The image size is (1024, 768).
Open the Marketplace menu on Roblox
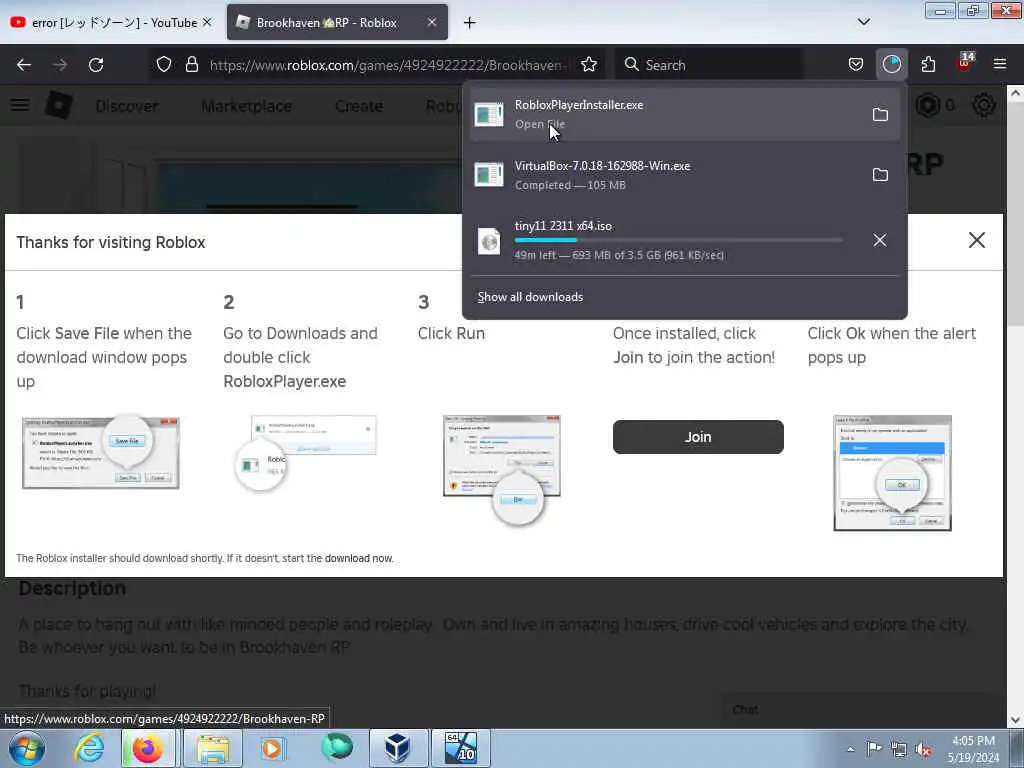[247, 106]
